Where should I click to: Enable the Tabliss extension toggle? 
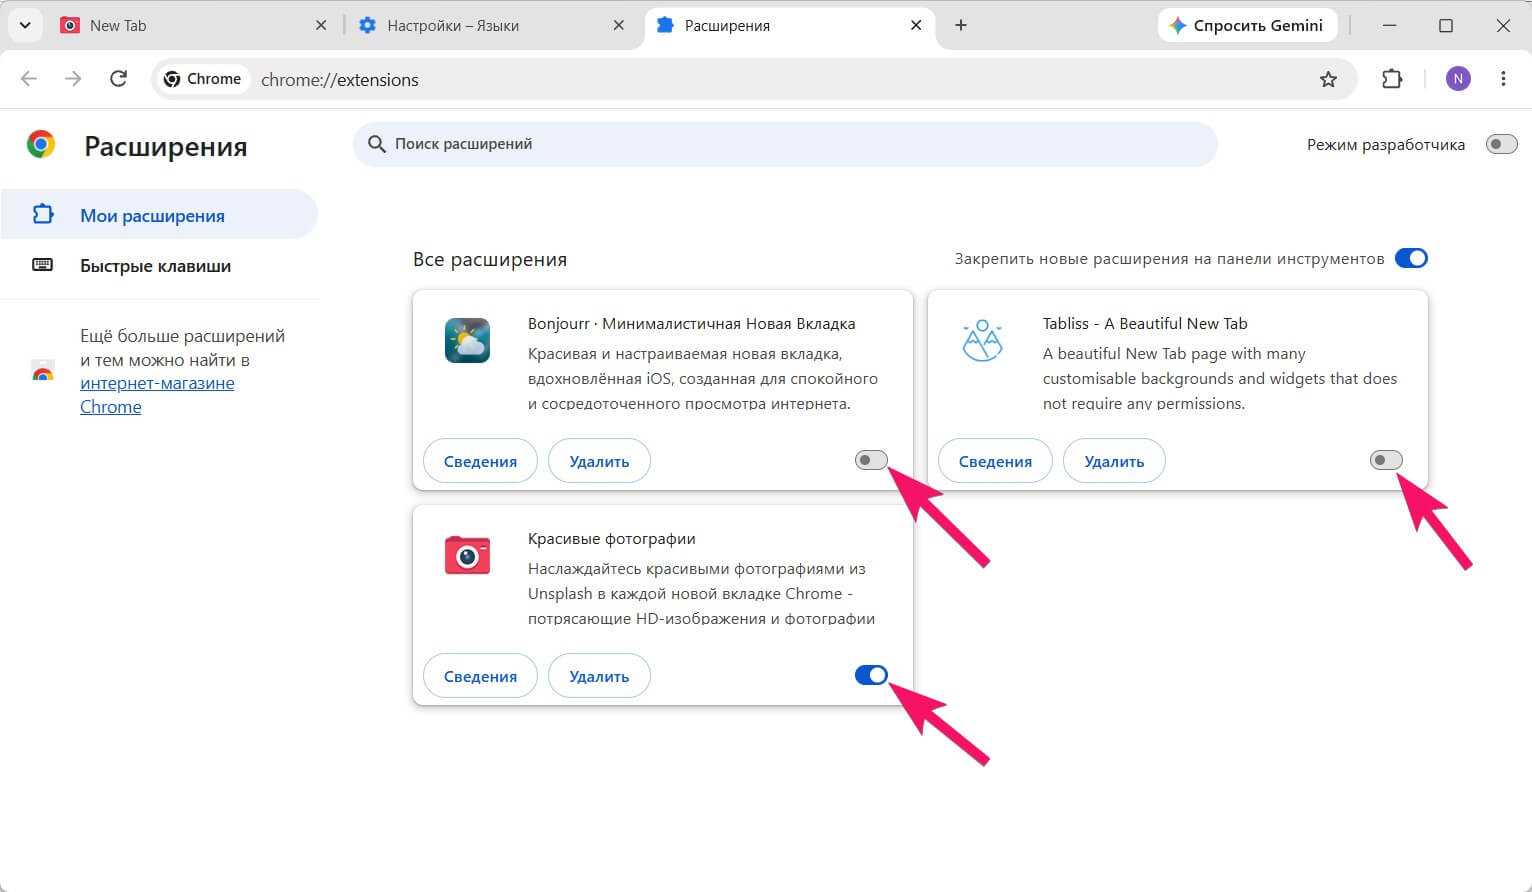click(x=1386, y=460)
